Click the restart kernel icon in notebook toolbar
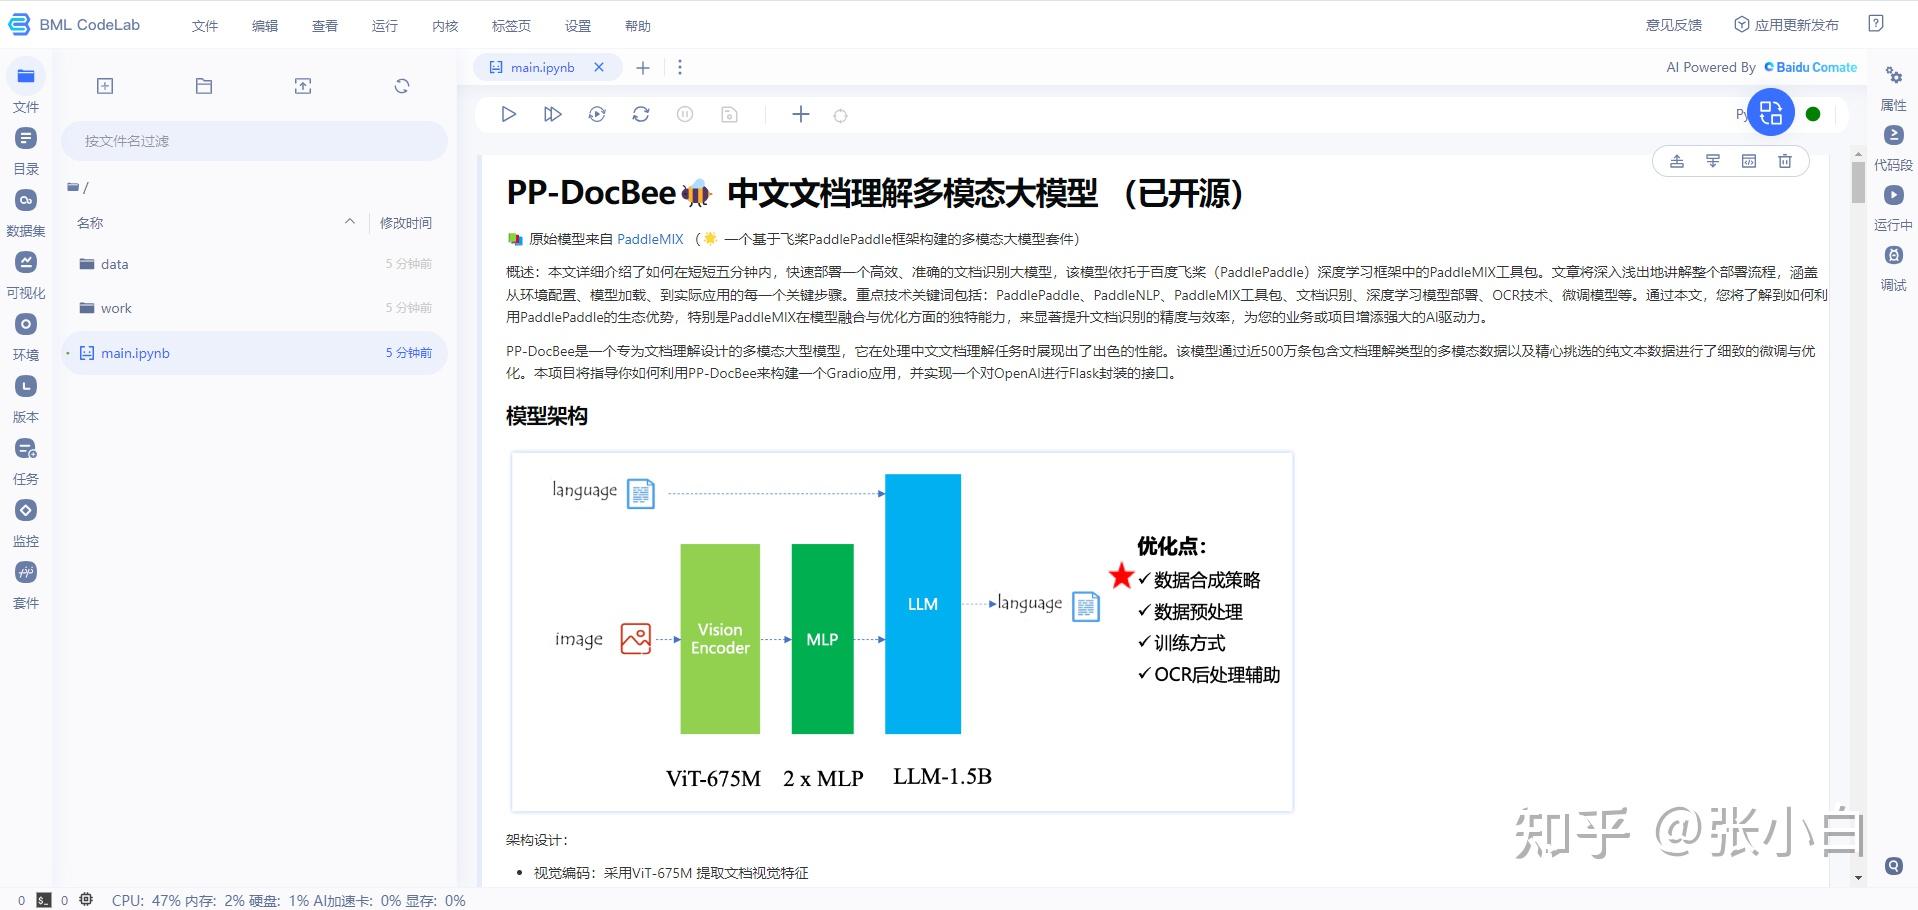The image size is (1918, 910). tap(640, 113)
